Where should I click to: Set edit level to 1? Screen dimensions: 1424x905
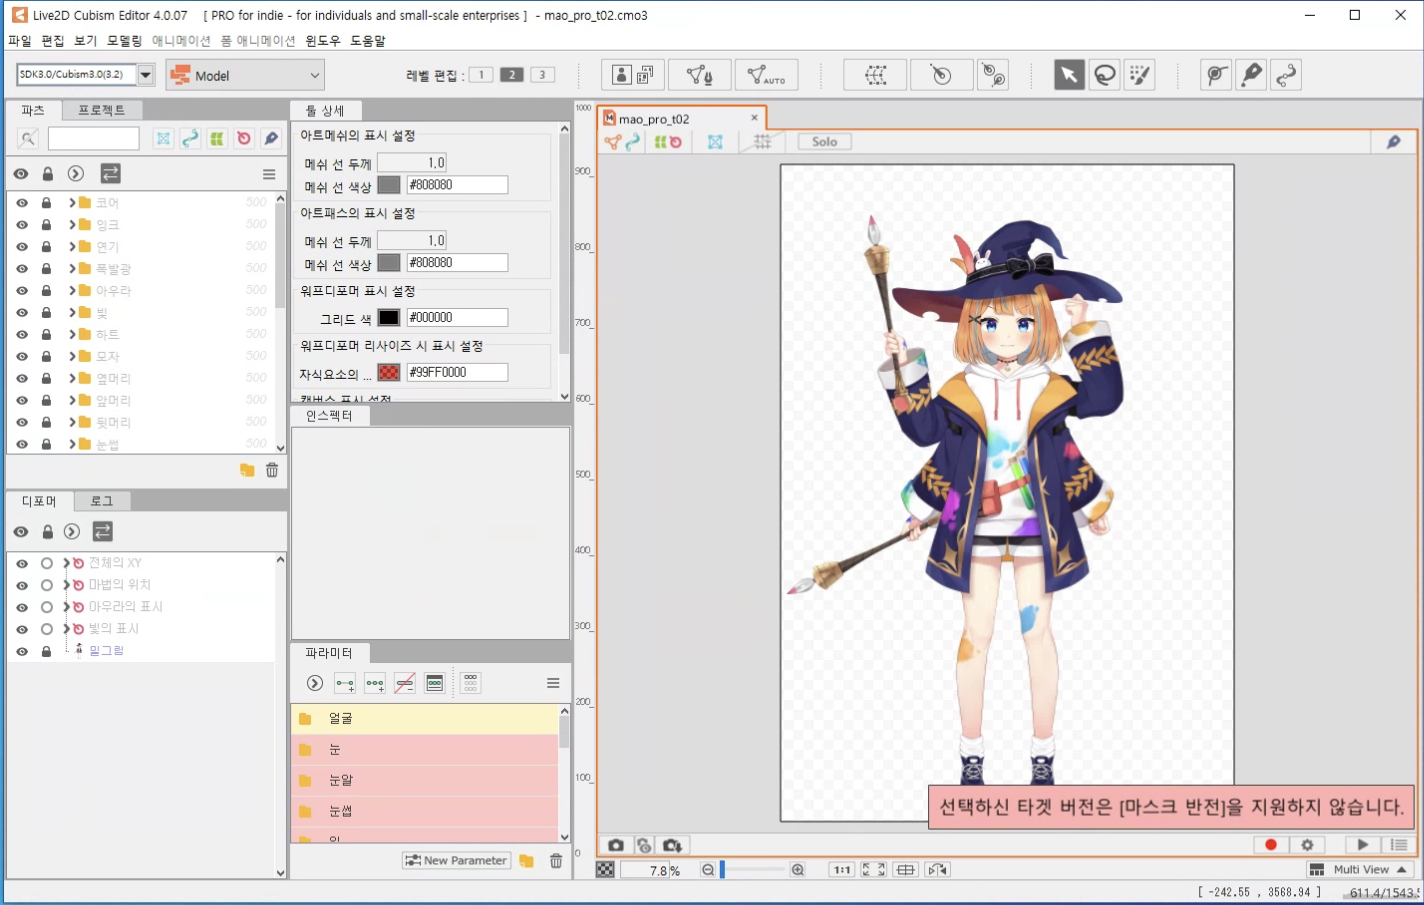[481, 75]
